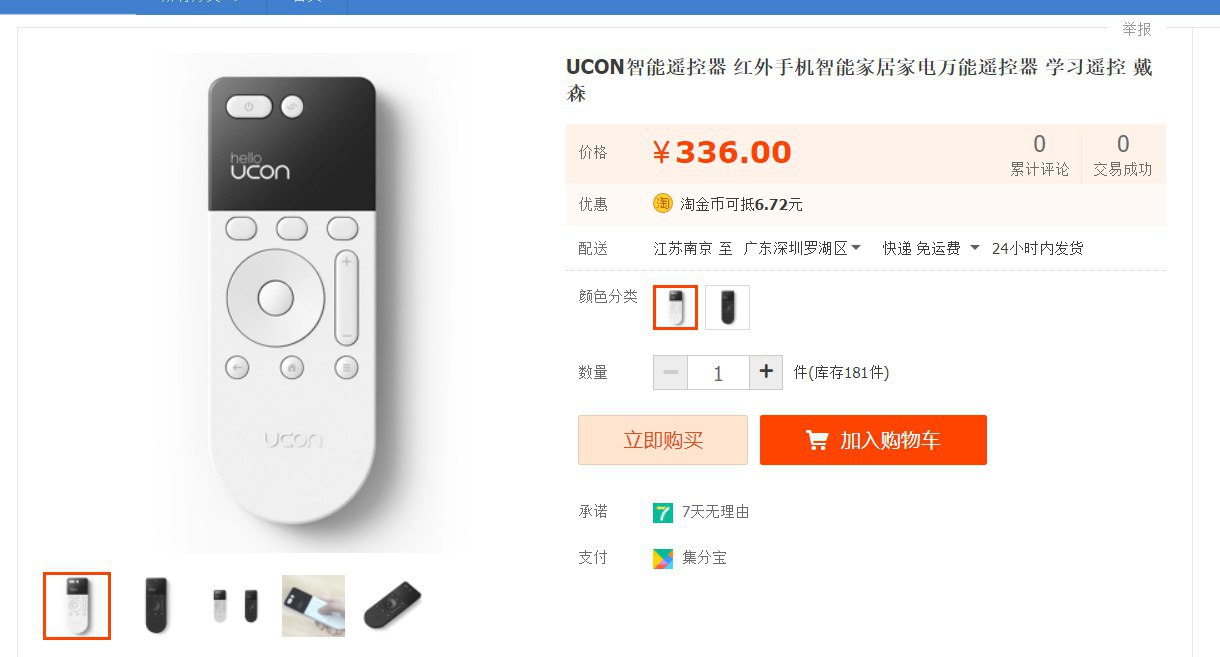Click the 立即购买 buy now button

coord(663,440)
